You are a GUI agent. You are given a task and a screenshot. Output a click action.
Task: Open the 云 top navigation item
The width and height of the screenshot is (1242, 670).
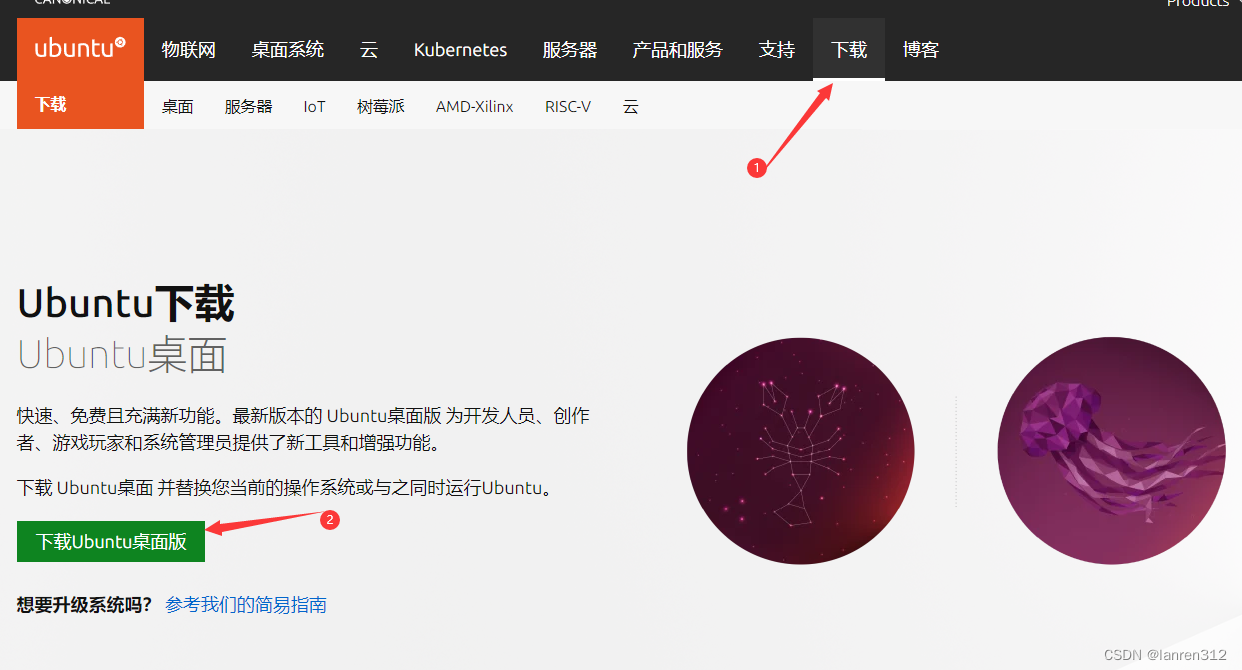[x=369, y=50]
